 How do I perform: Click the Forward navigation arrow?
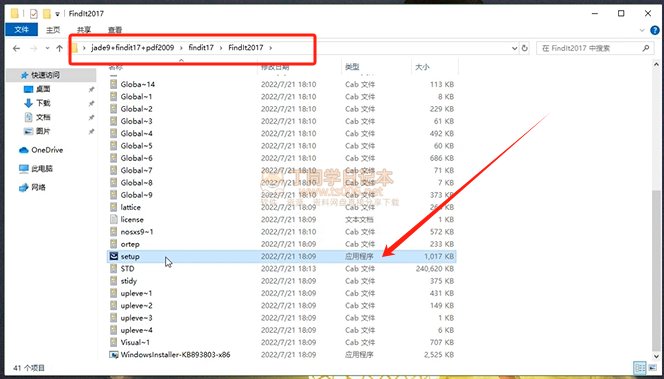33,48
